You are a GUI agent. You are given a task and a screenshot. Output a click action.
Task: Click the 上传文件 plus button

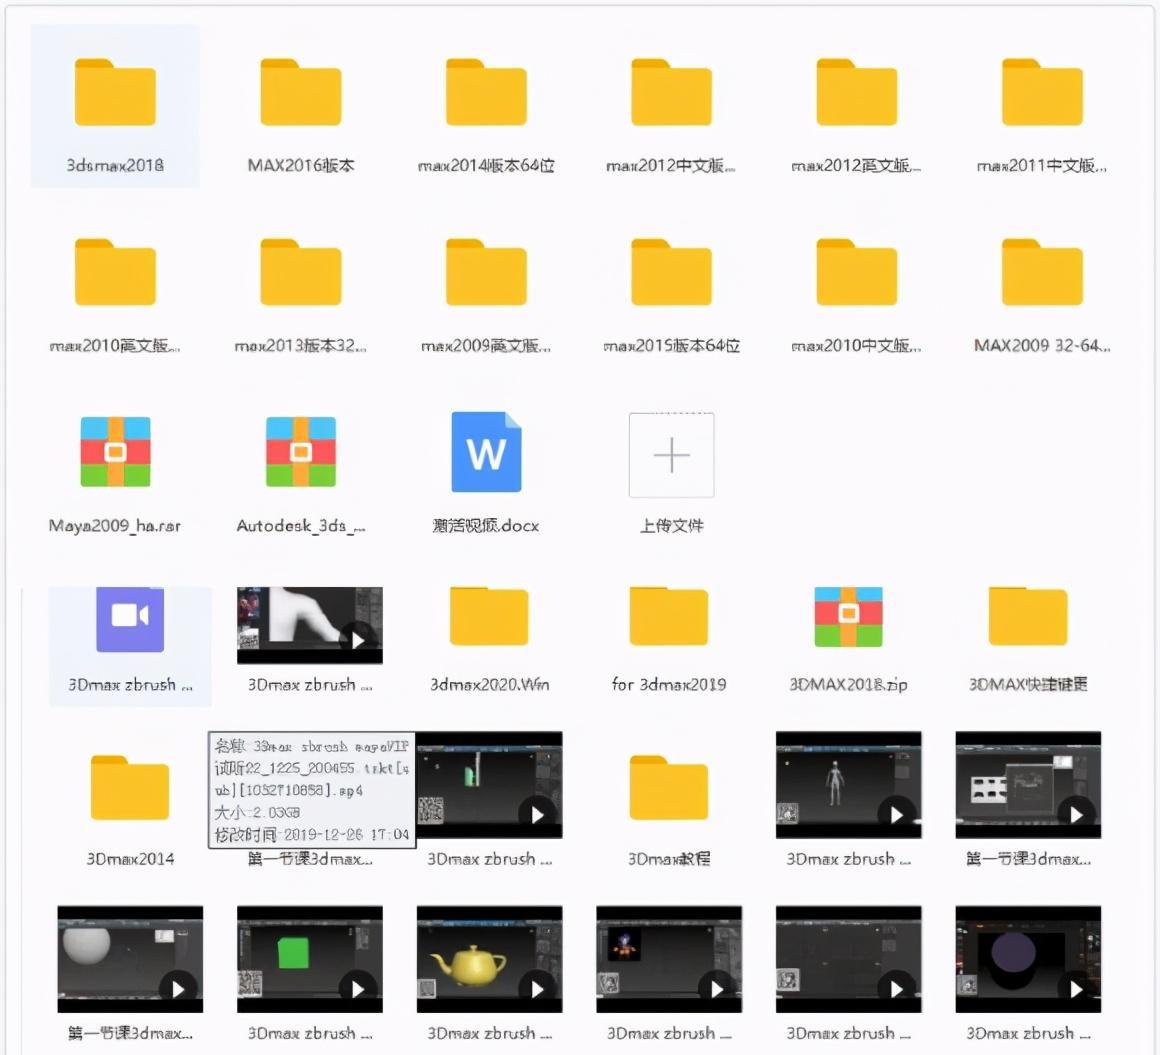672,455
